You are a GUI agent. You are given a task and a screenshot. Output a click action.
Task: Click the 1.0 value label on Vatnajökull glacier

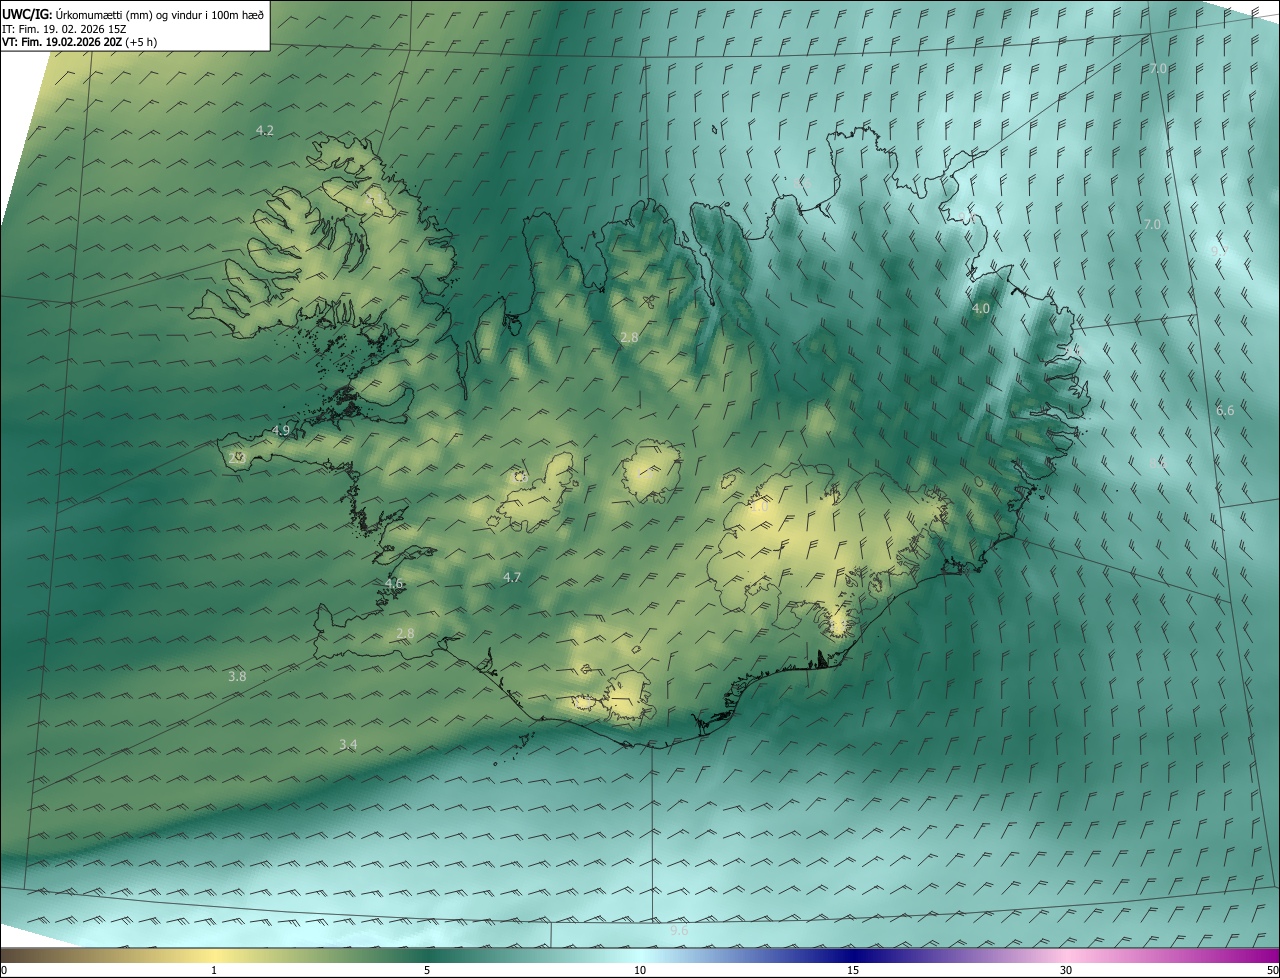(x=759, y=507)
